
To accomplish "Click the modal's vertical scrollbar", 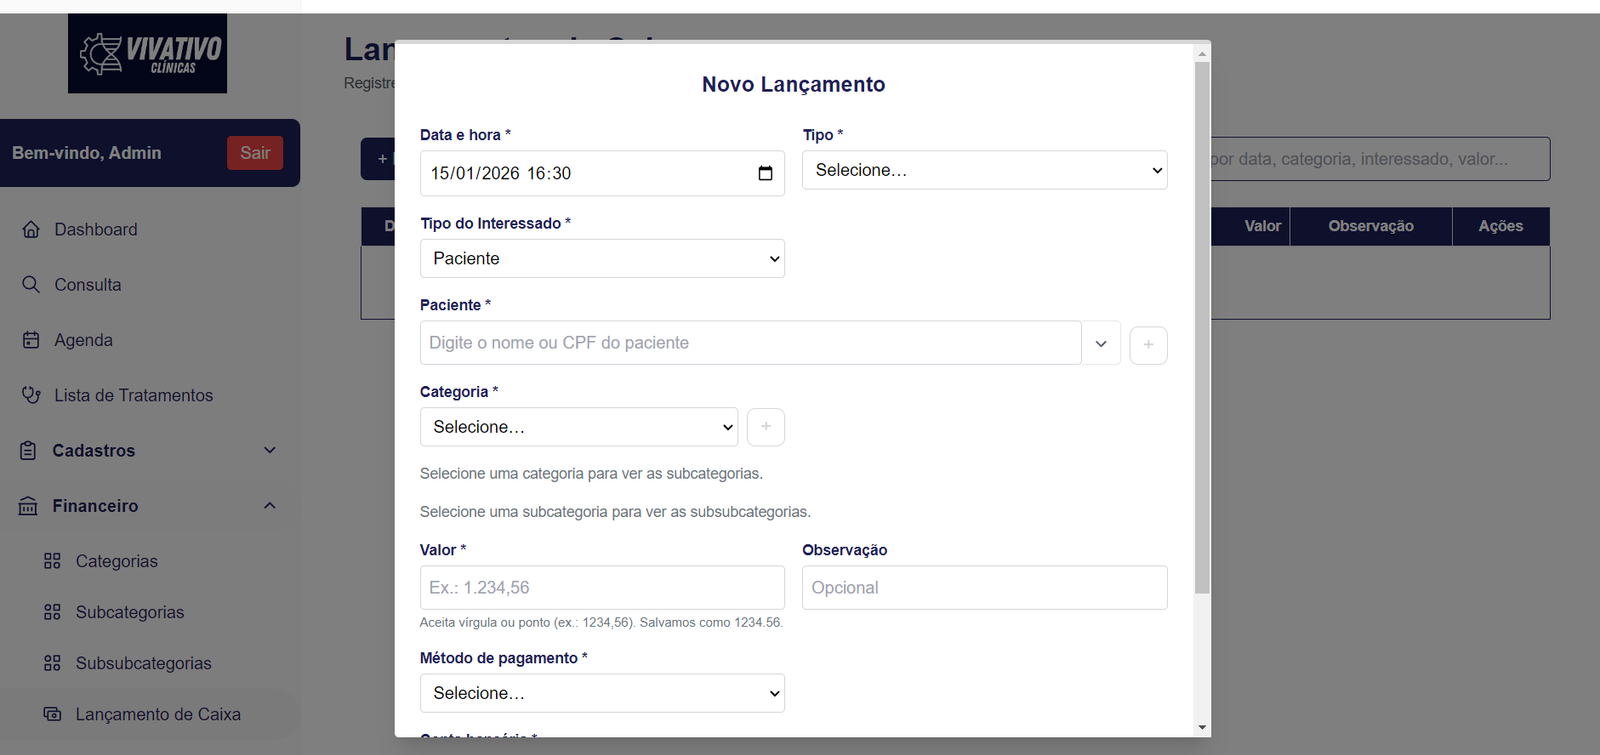I will [x=1202, y=330].
